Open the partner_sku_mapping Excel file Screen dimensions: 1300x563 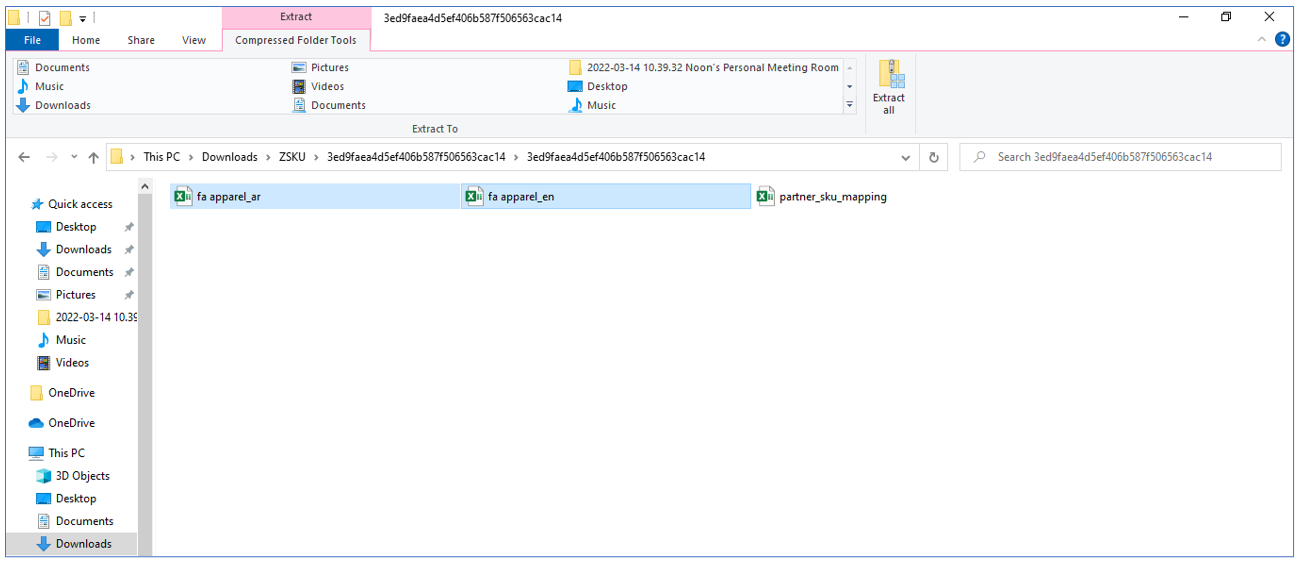coord(832,197)
